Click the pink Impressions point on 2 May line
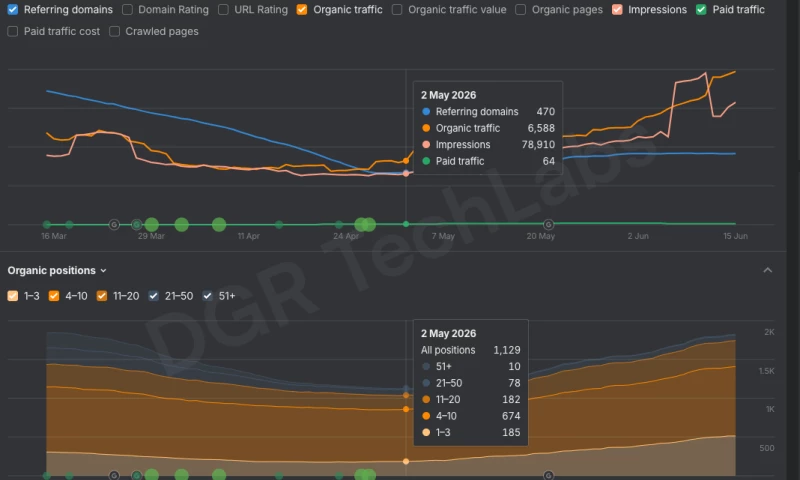The image size is (800, 480). point(406,173)
